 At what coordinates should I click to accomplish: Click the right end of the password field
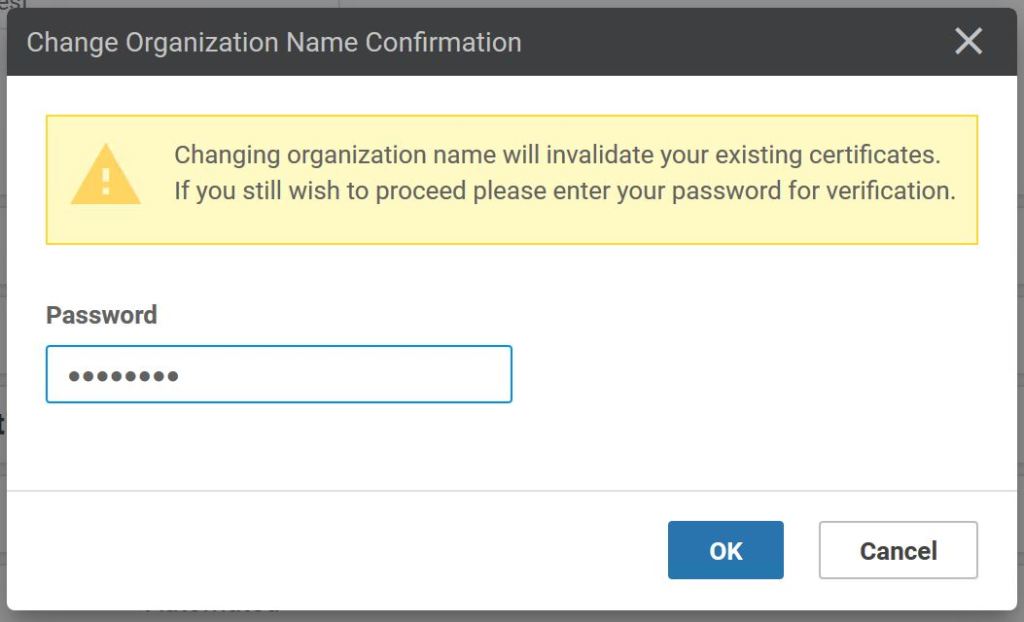point(490,375)
